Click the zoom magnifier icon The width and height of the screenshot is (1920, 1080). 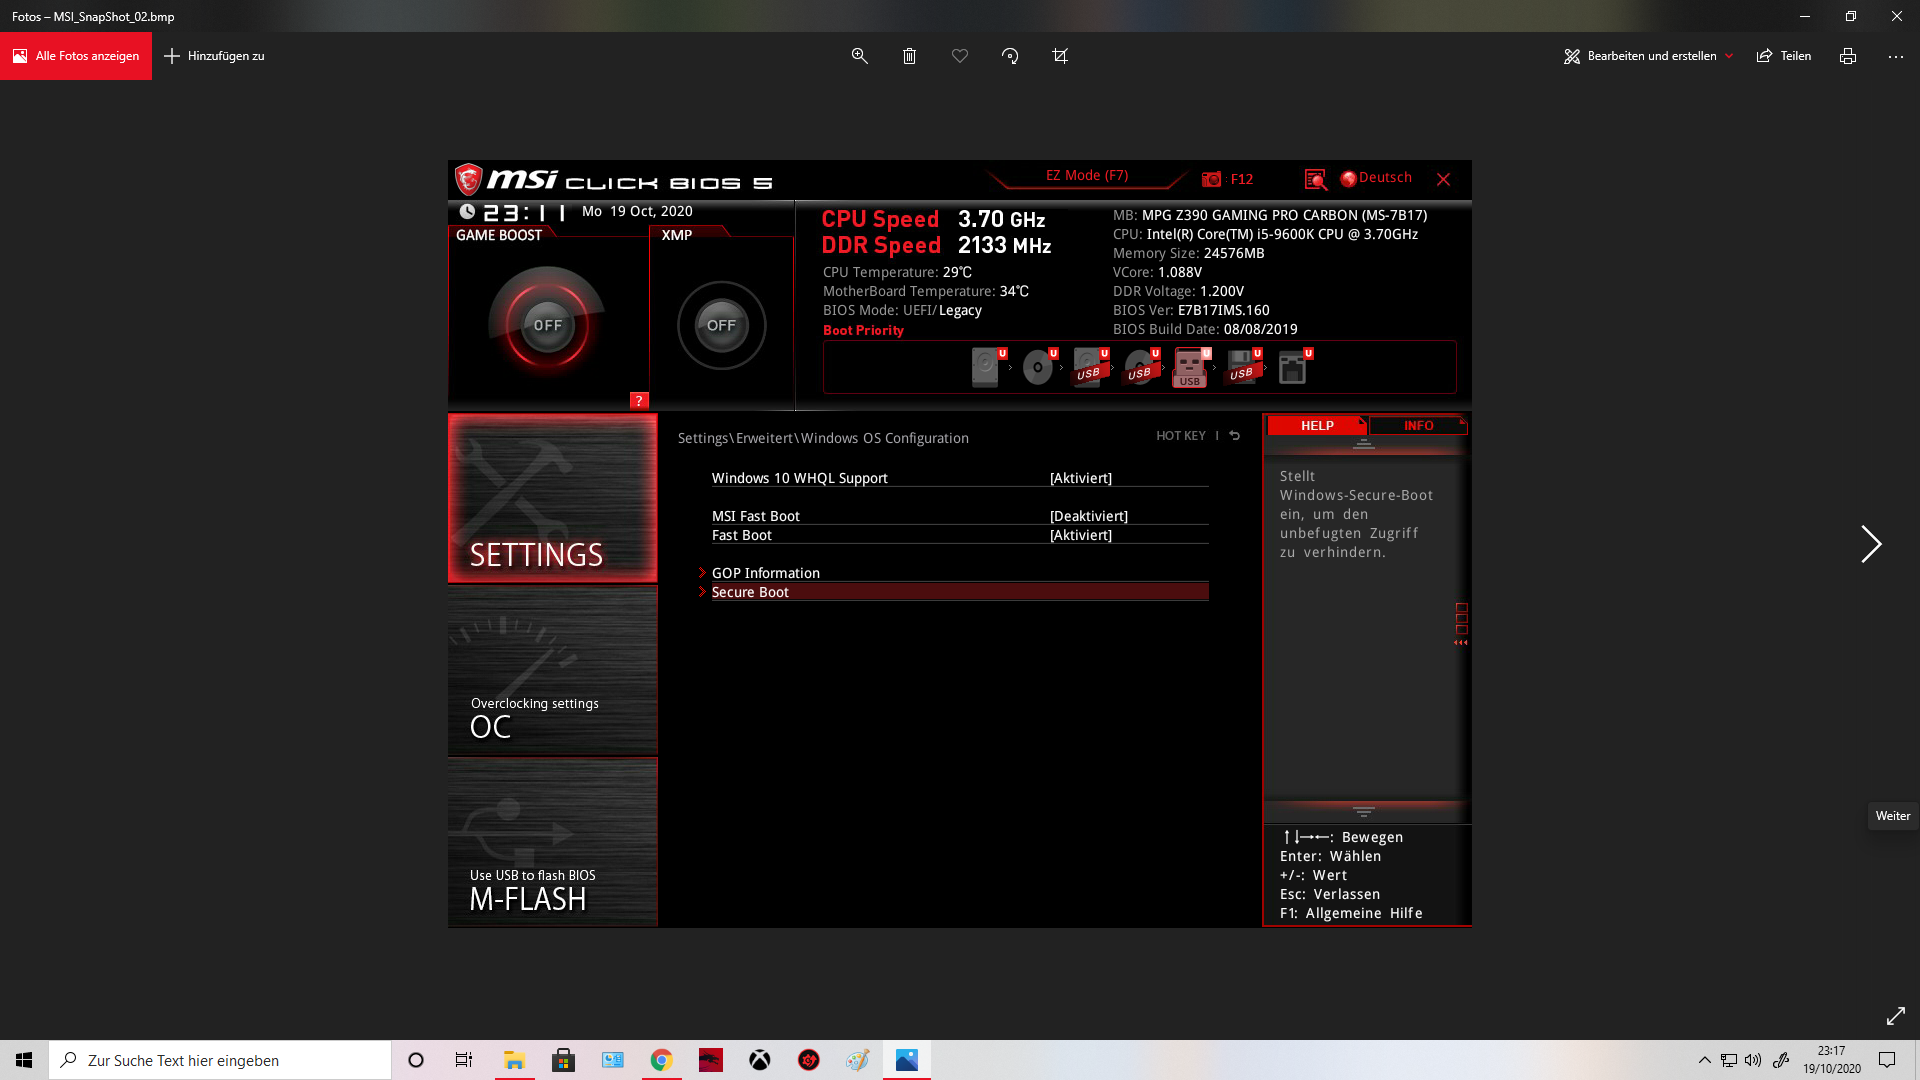[x=859, y=56]
